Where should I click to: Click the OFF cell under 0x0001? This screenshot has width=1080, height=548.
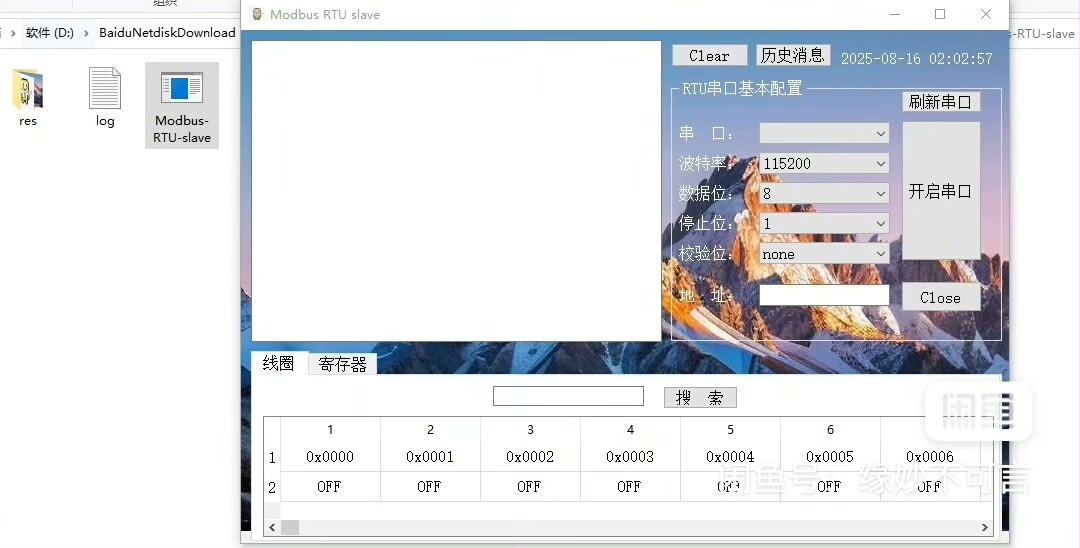pyautogui.click(x=430, y=487)
